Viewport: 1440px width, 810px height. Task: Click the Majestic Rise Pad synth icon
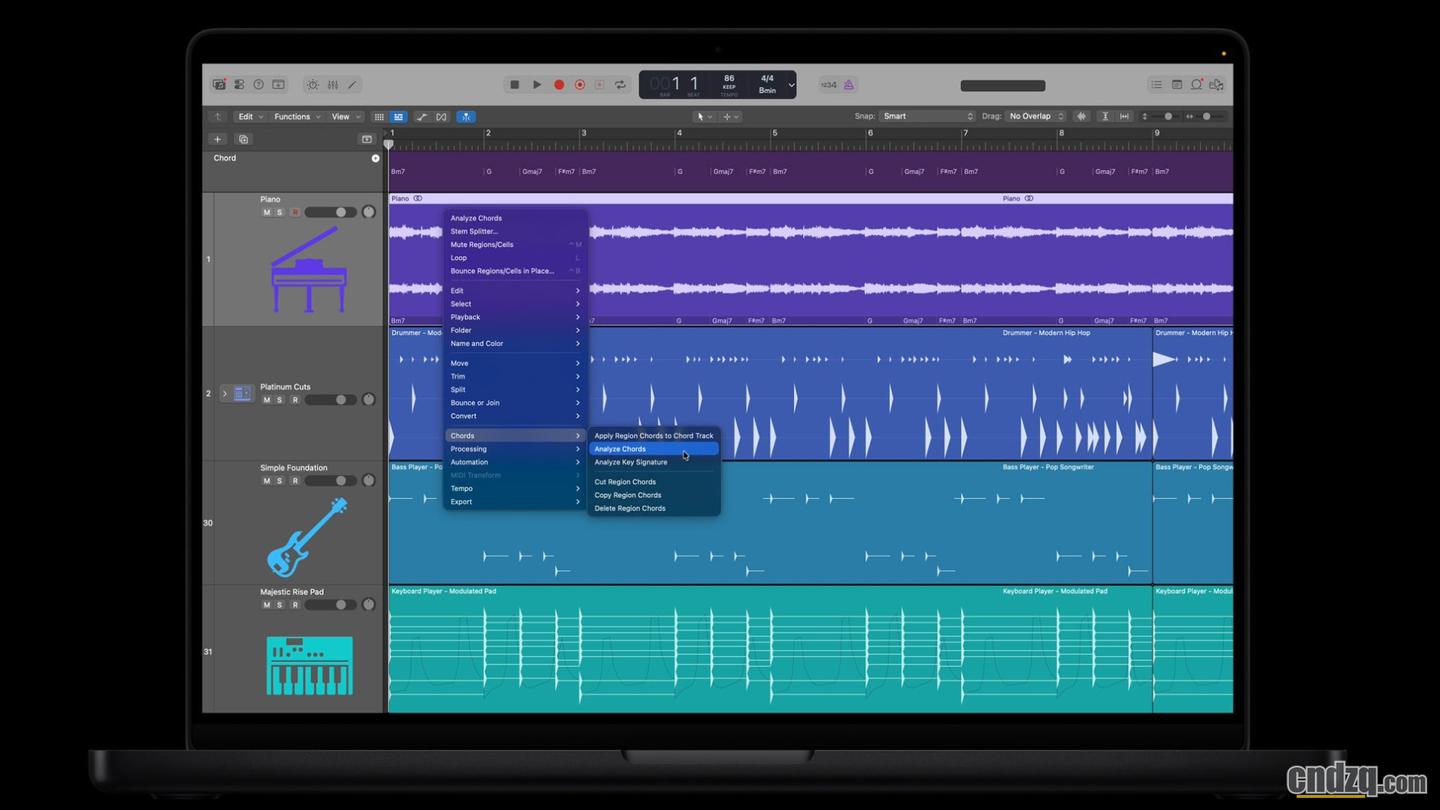[x=309, y=665]
